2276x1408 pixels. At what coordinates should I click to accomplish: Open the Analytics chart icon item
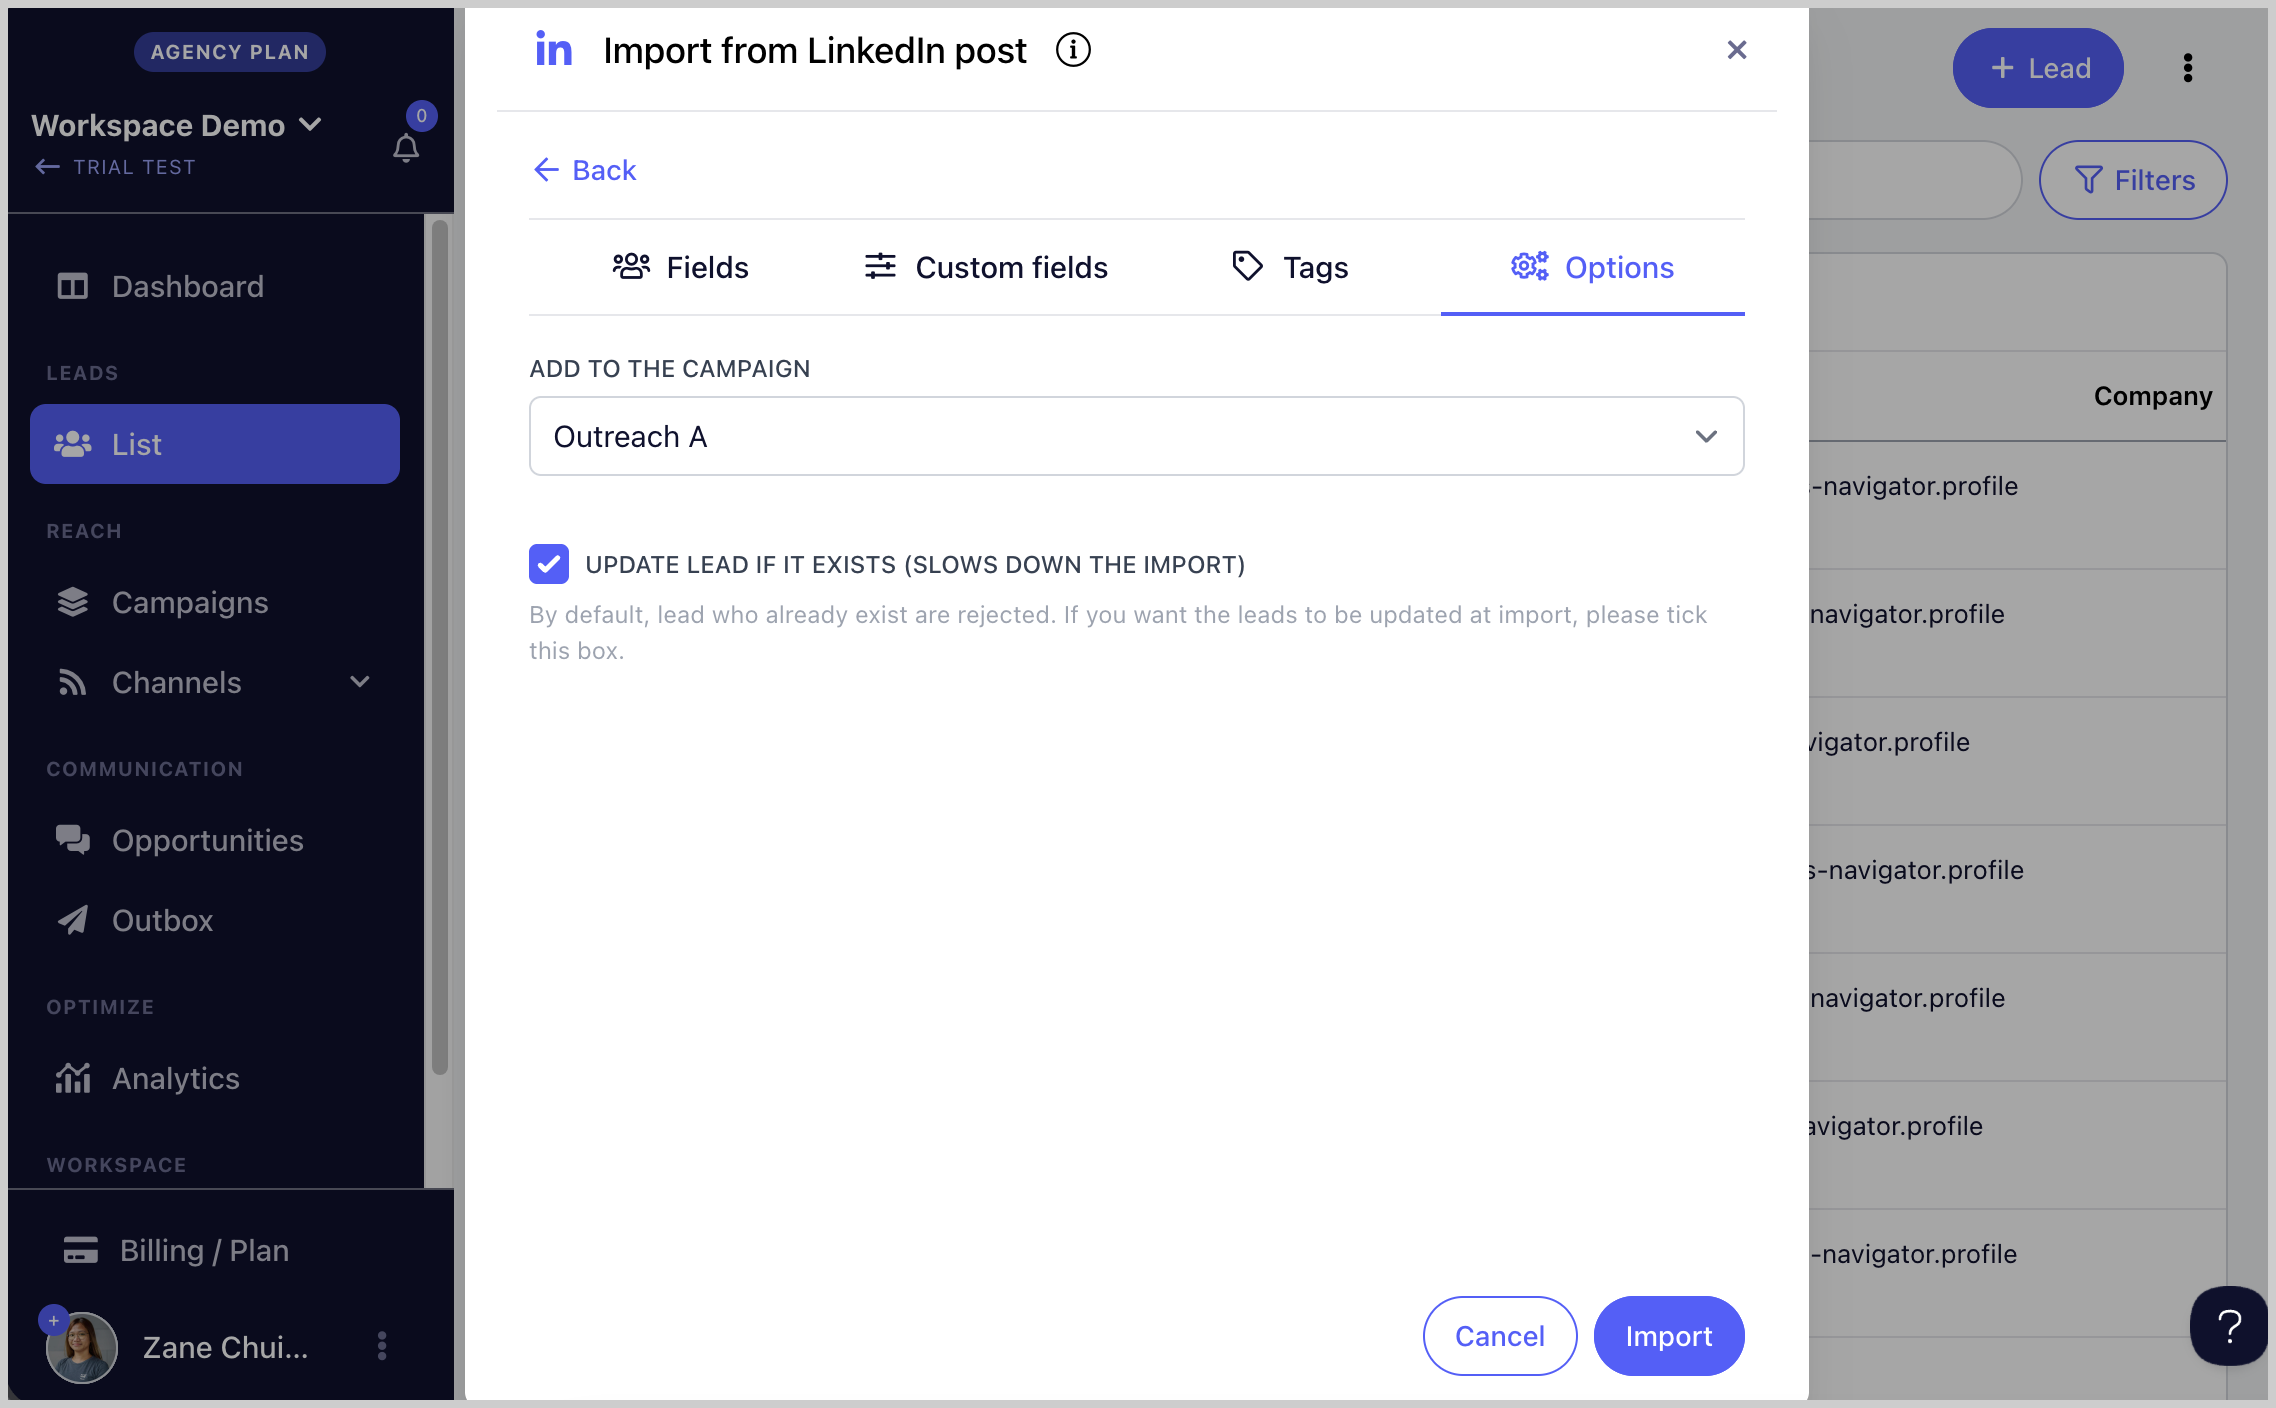click(73, 1078)
